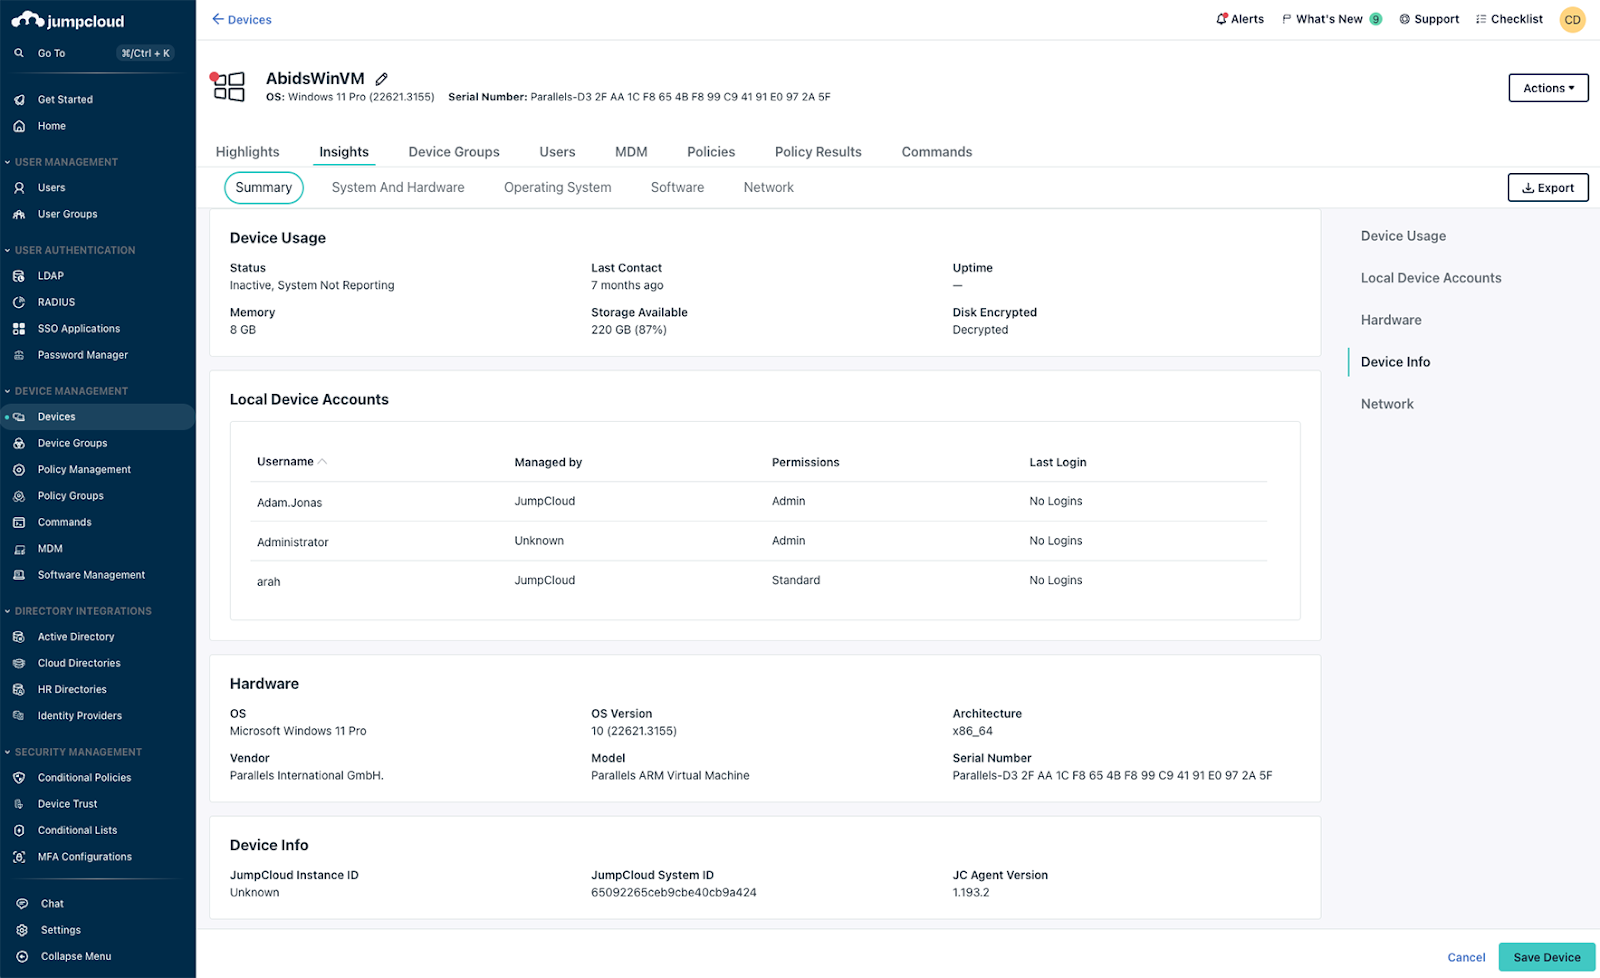Viewport: 1600px width, 978px height.
Task: Go back via the Devices link
Action: click(242, 19)
